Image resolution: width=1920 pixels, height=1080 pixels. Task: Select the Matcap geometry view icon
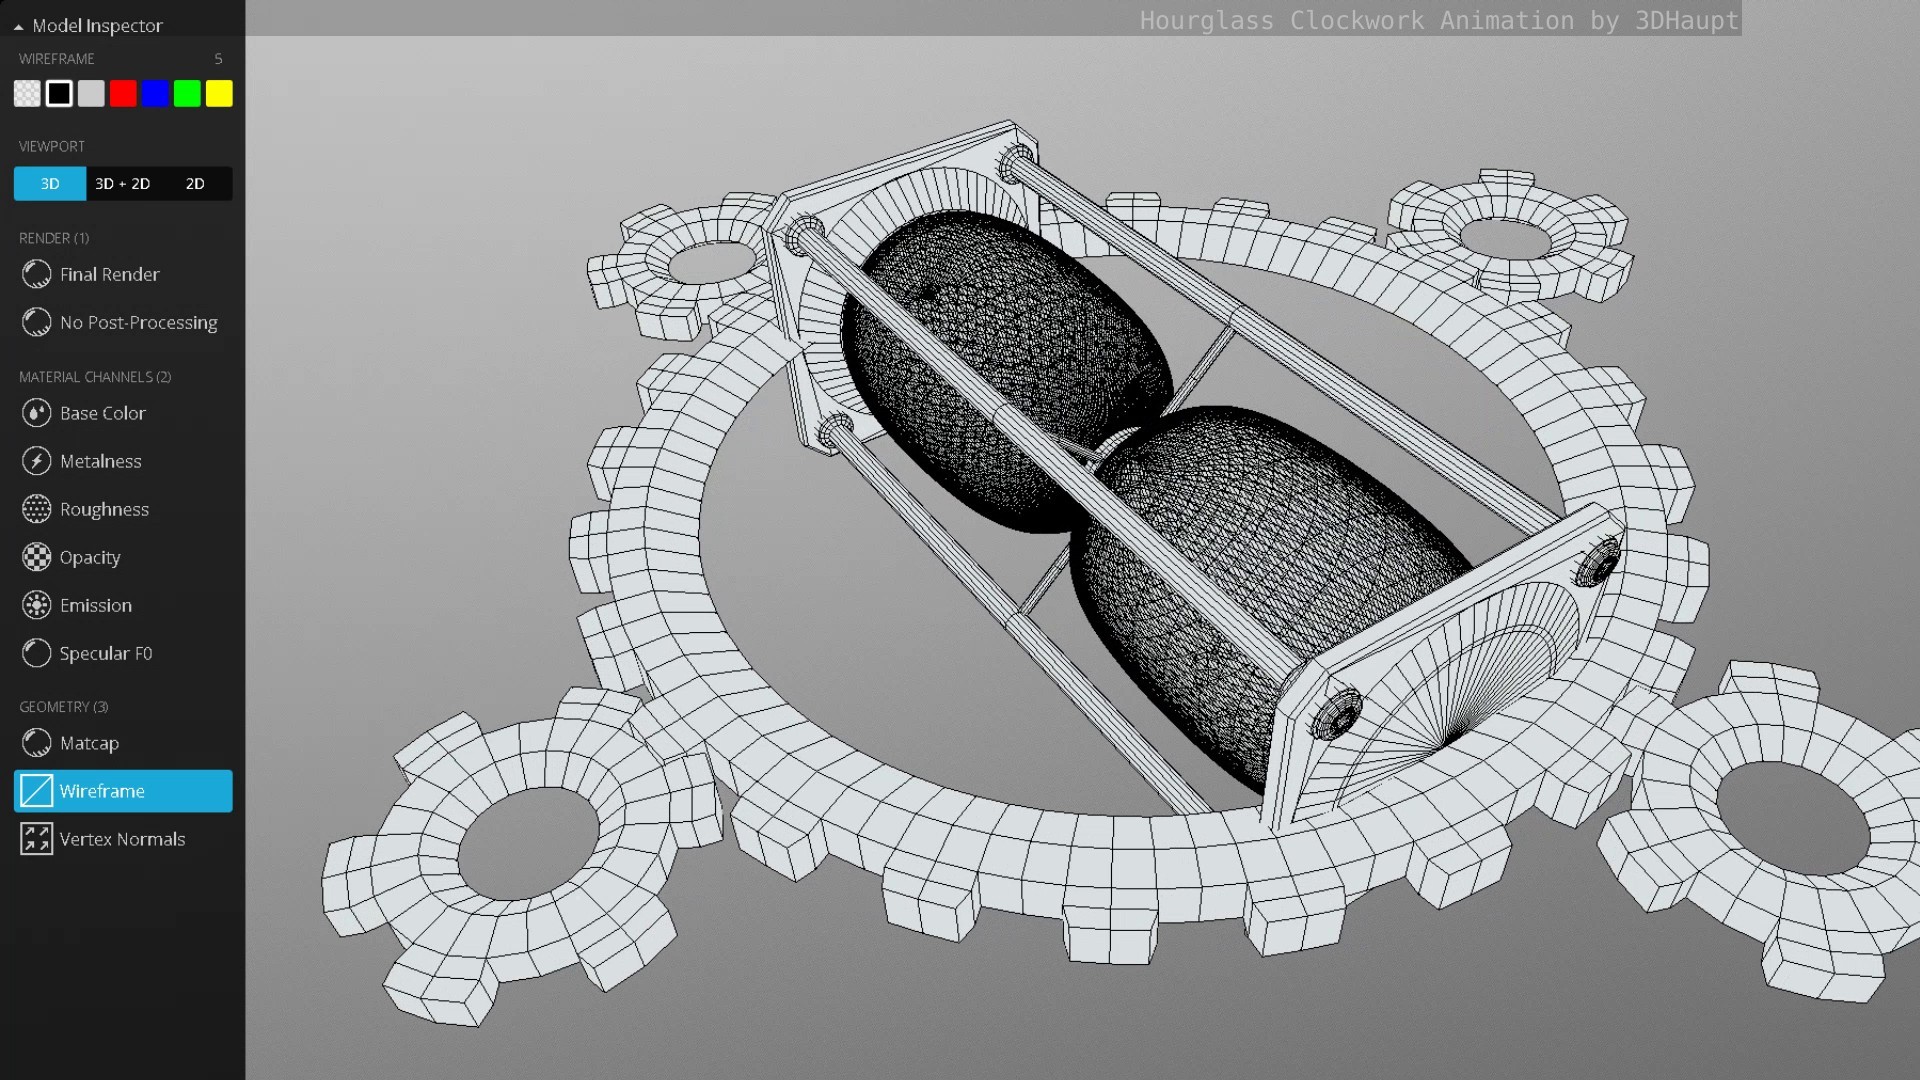[x=36, y=743]
